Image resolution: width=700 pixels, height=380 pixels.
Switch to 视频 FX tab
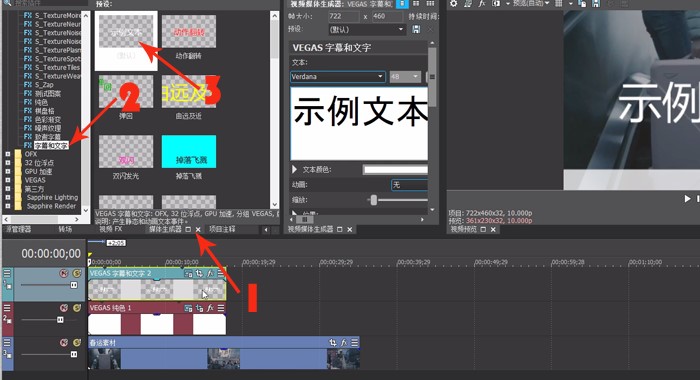point(111,229)
